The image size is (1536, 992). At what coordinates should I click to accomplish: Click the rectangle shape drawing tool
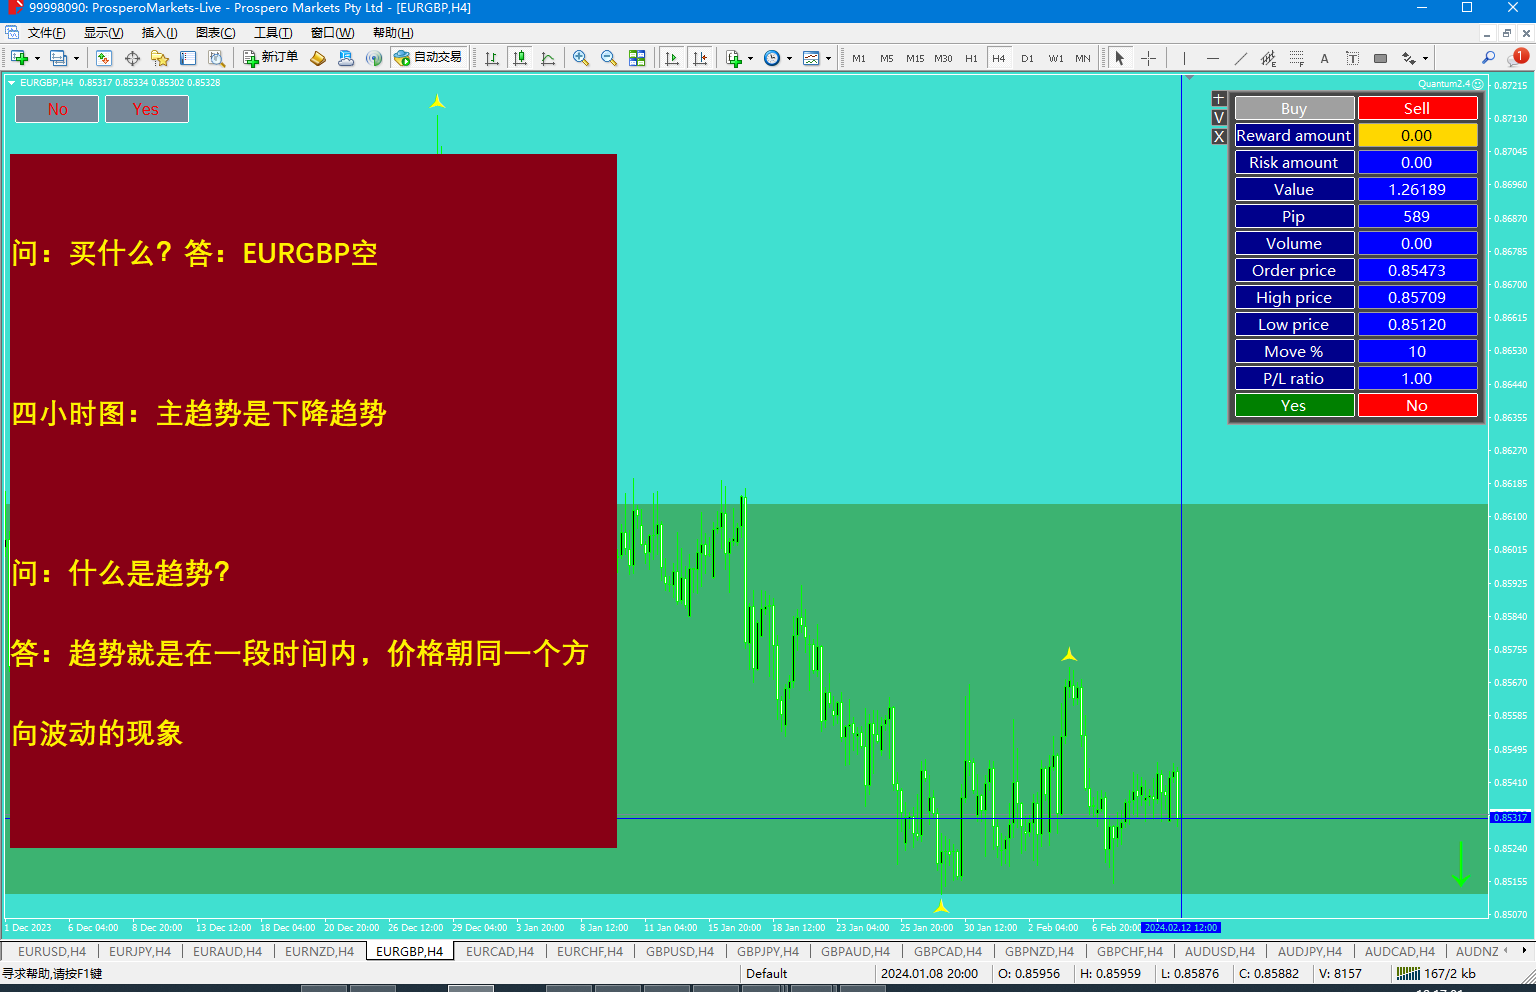click(1380, 58)
